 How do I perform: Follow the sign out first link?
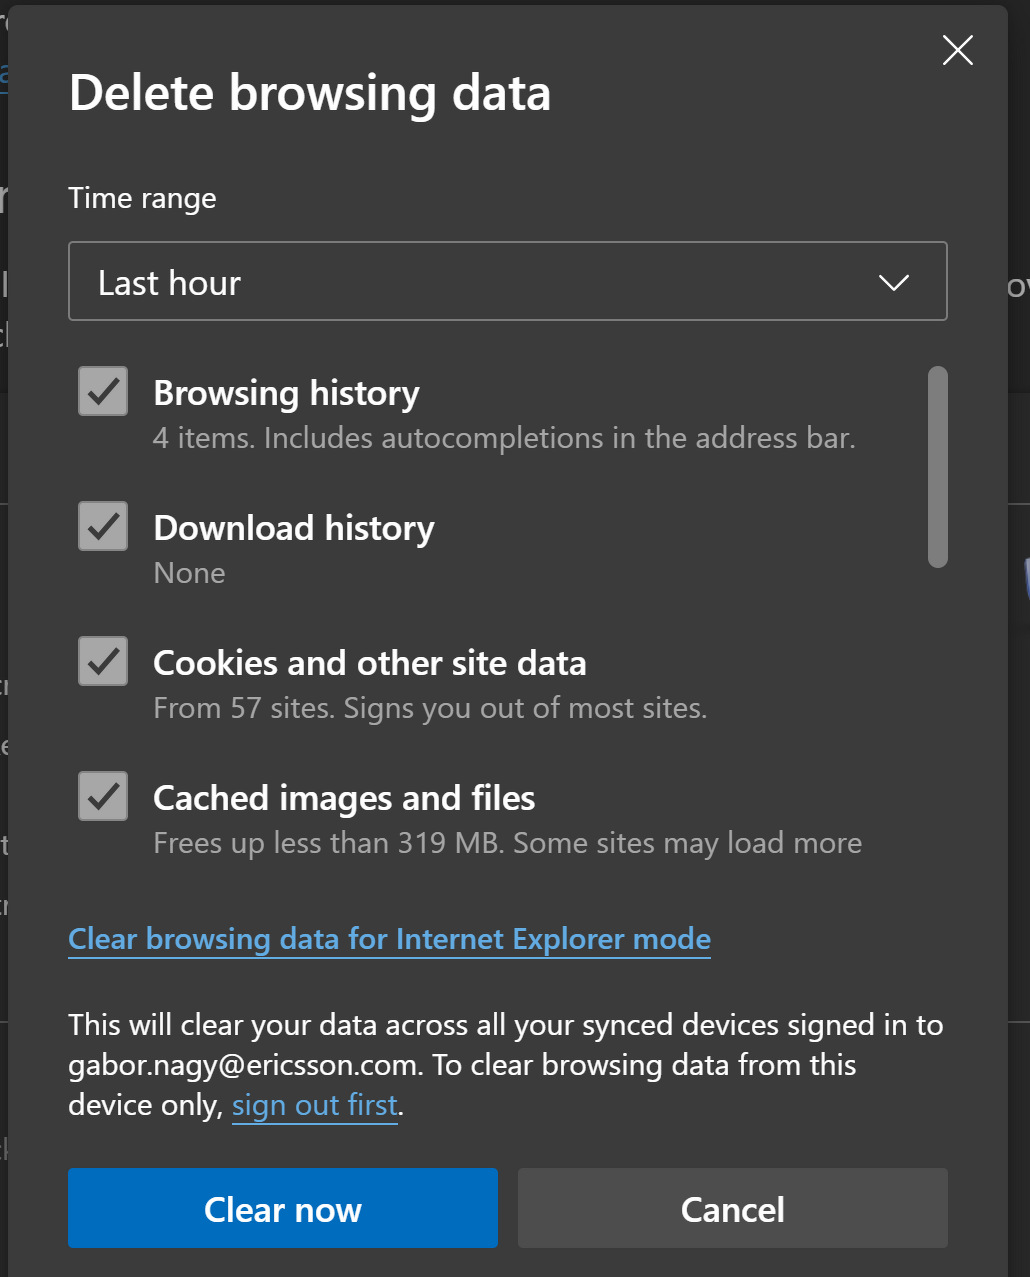point(315,1105)
